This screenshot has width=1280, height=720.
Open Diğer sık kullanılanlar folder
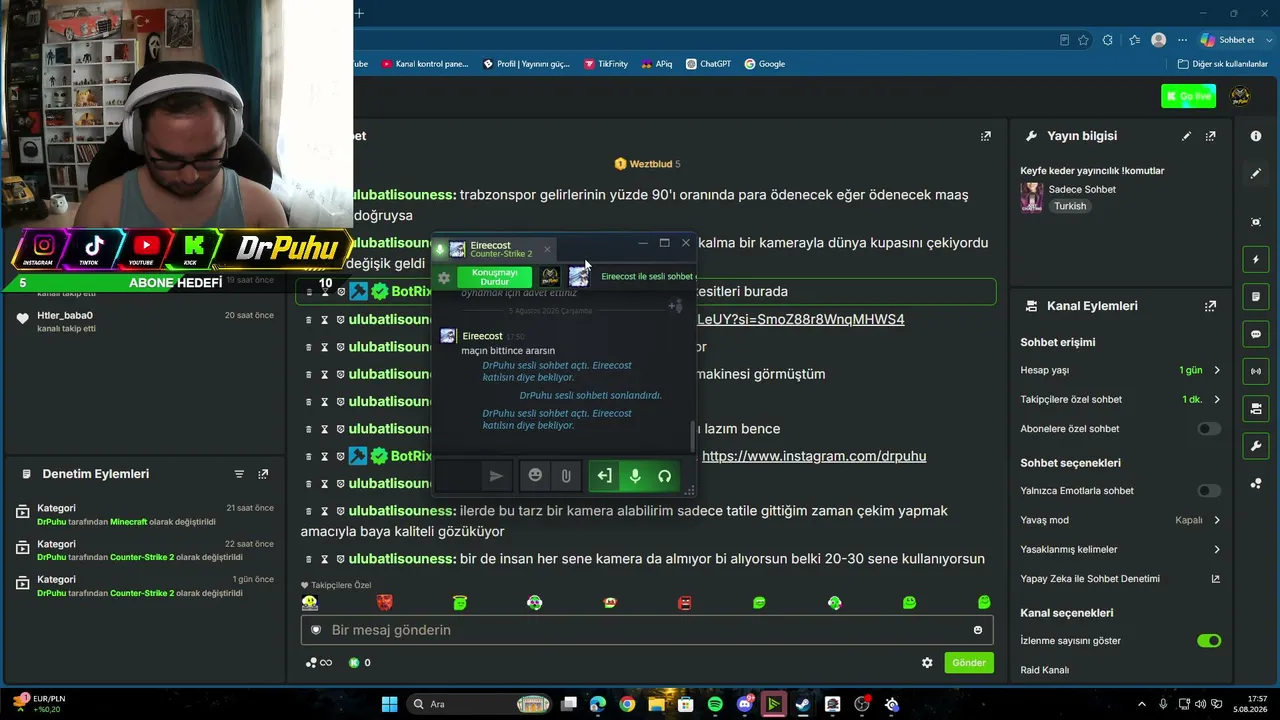(x=1222, y=64)
